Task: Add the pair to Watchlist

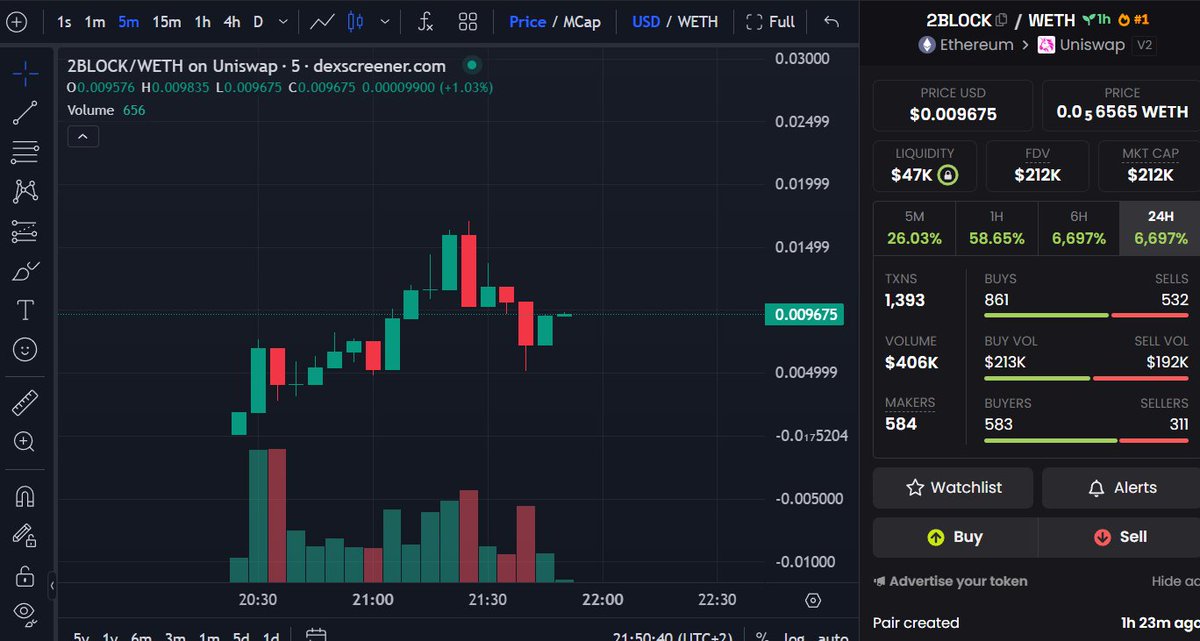Action: point(953,488)
